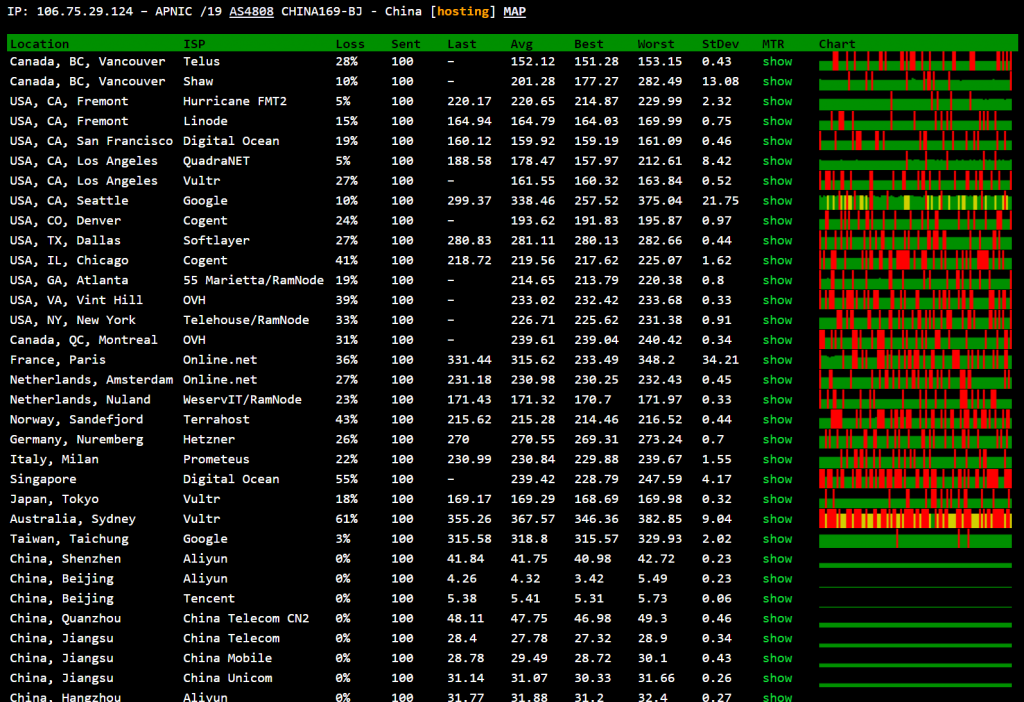Show MTR for the Dallas Softlayer row
Viewport: 1024px width, 702px height.
(777, 240)
